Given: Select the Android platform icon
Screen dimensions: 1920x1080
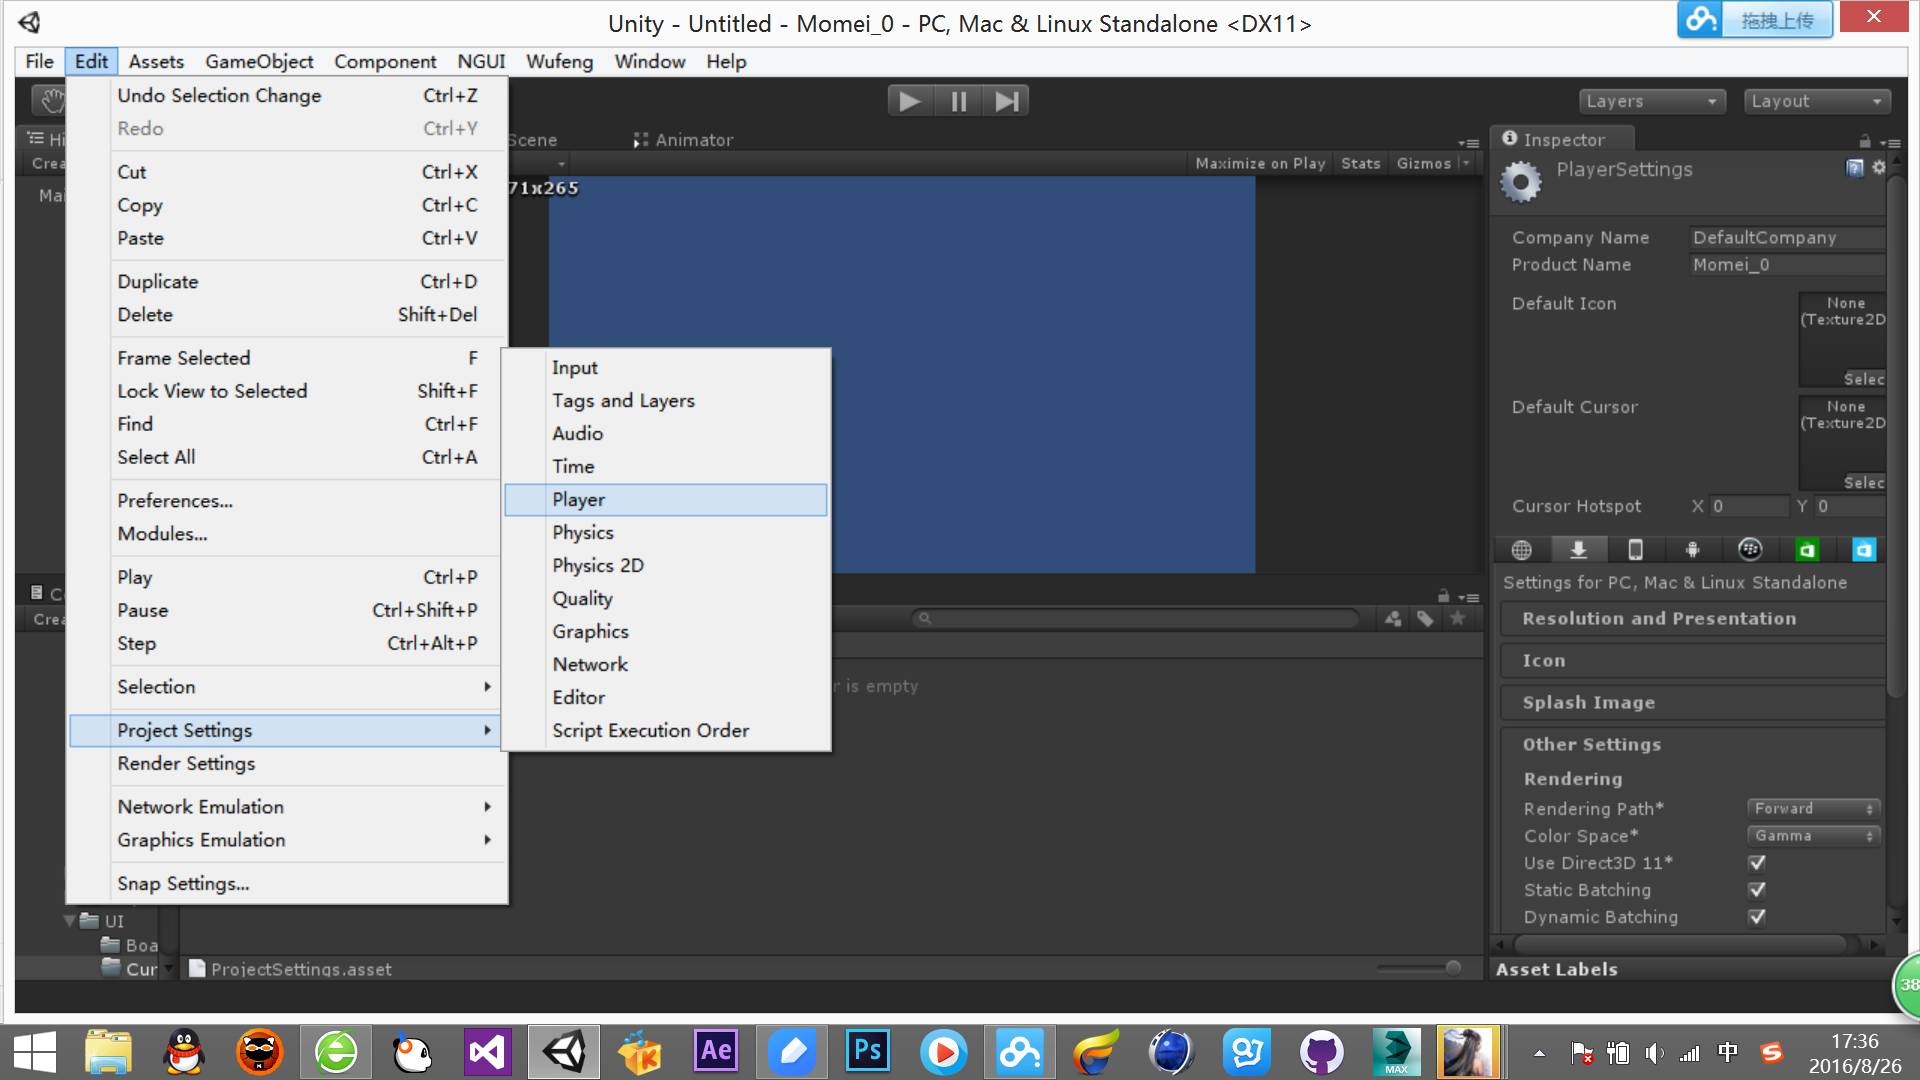Looking at the screenshot, I should tap(1692, 550).
